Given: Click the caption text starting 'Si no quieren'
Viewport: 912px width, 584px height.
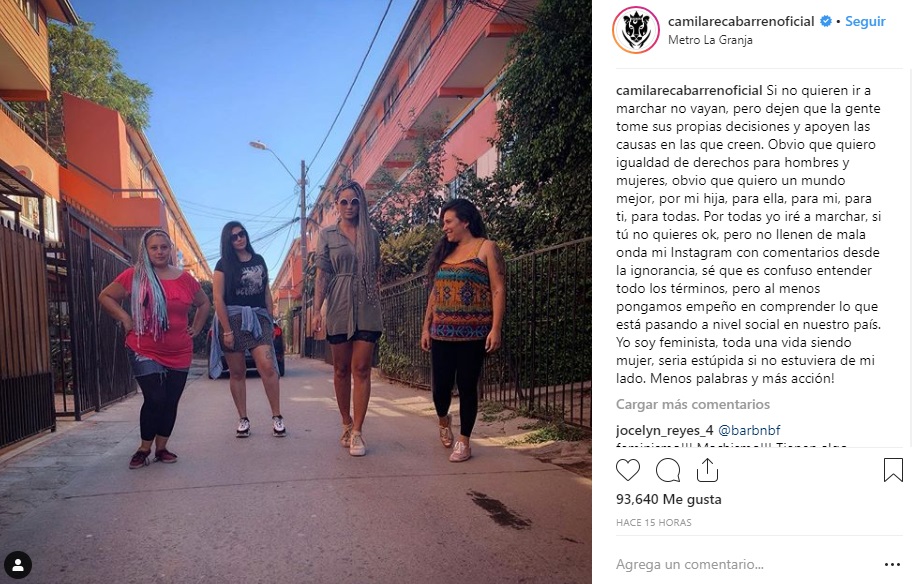Looking at the screenshot, I should point(749,234).
